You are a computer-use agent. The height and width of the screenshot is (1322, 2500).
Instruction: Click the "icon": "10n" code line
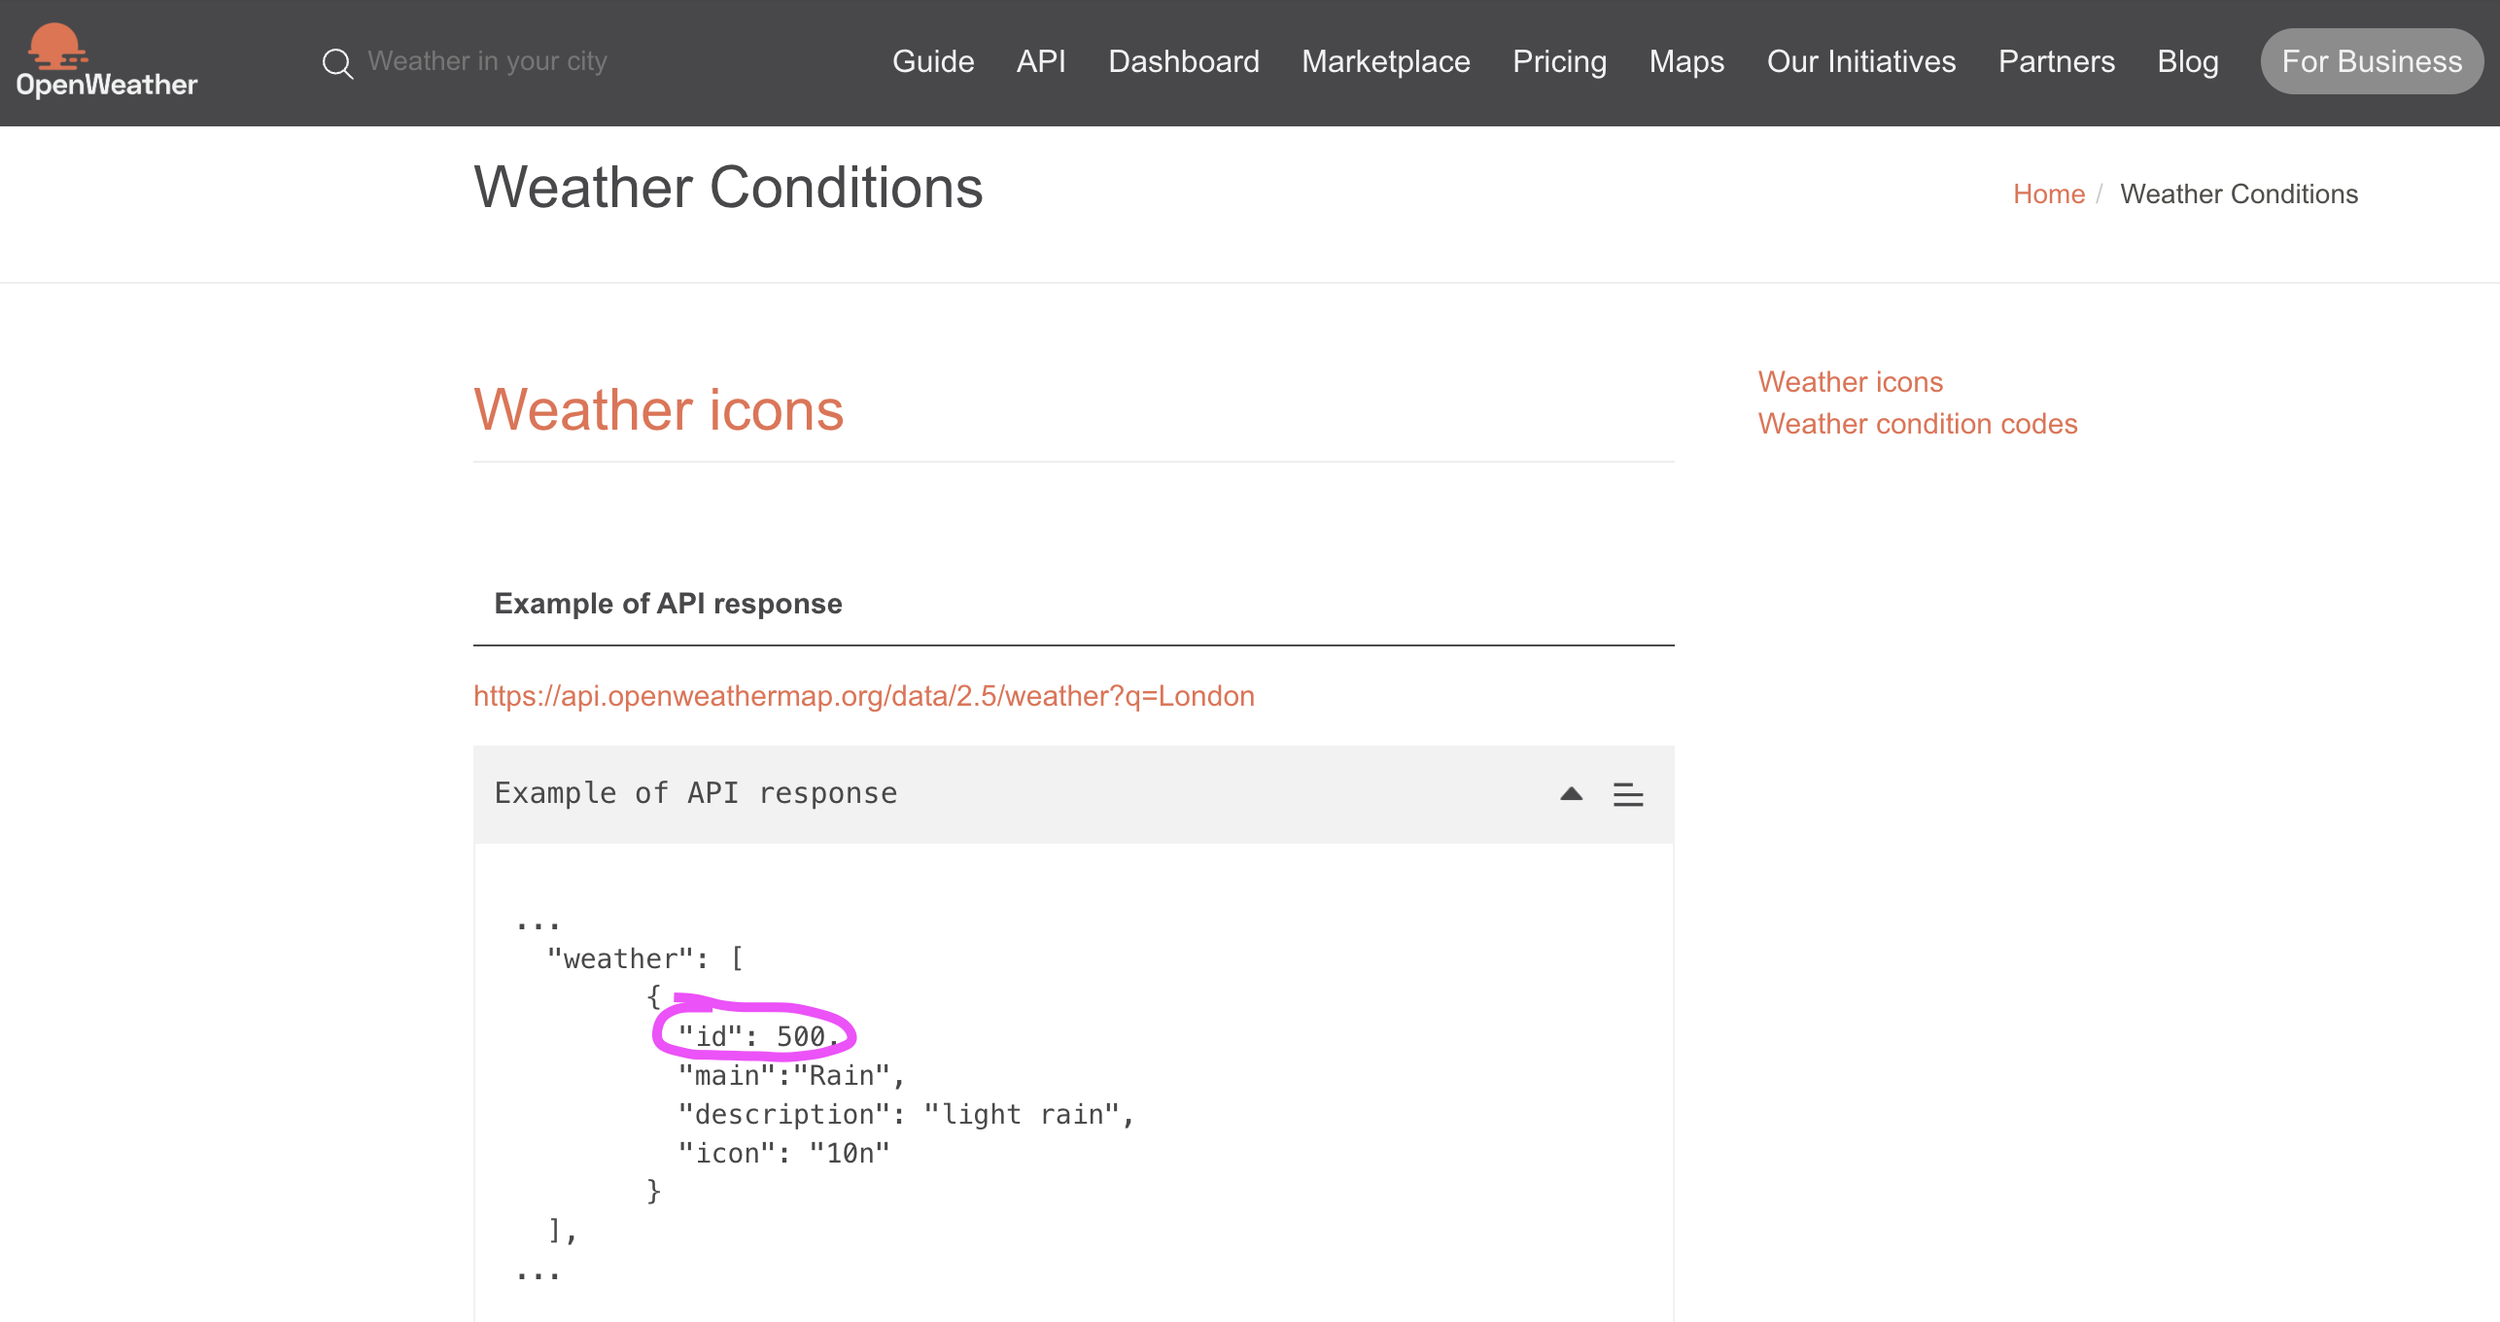pos(784,1153)
